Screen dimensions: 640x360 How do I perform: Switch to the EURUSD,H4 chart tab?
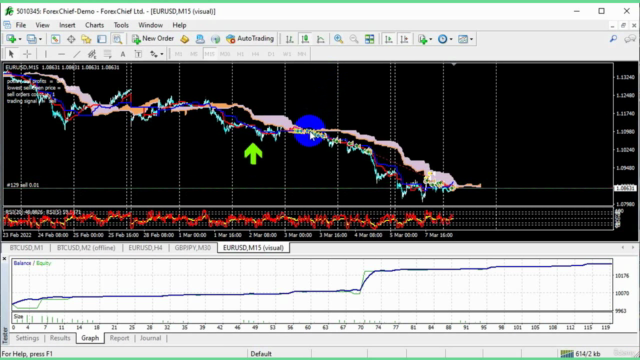[145, 248]
